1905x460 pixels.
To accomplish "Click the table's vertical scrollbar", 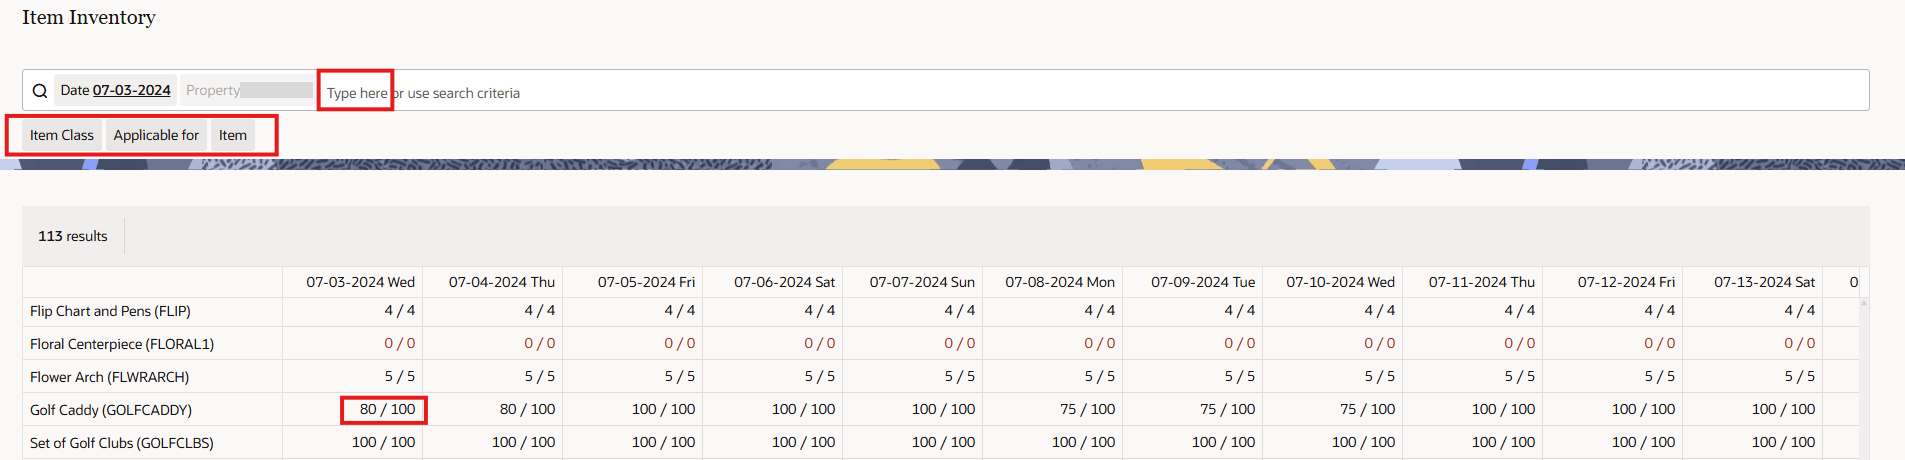I will pos(1864,378).
